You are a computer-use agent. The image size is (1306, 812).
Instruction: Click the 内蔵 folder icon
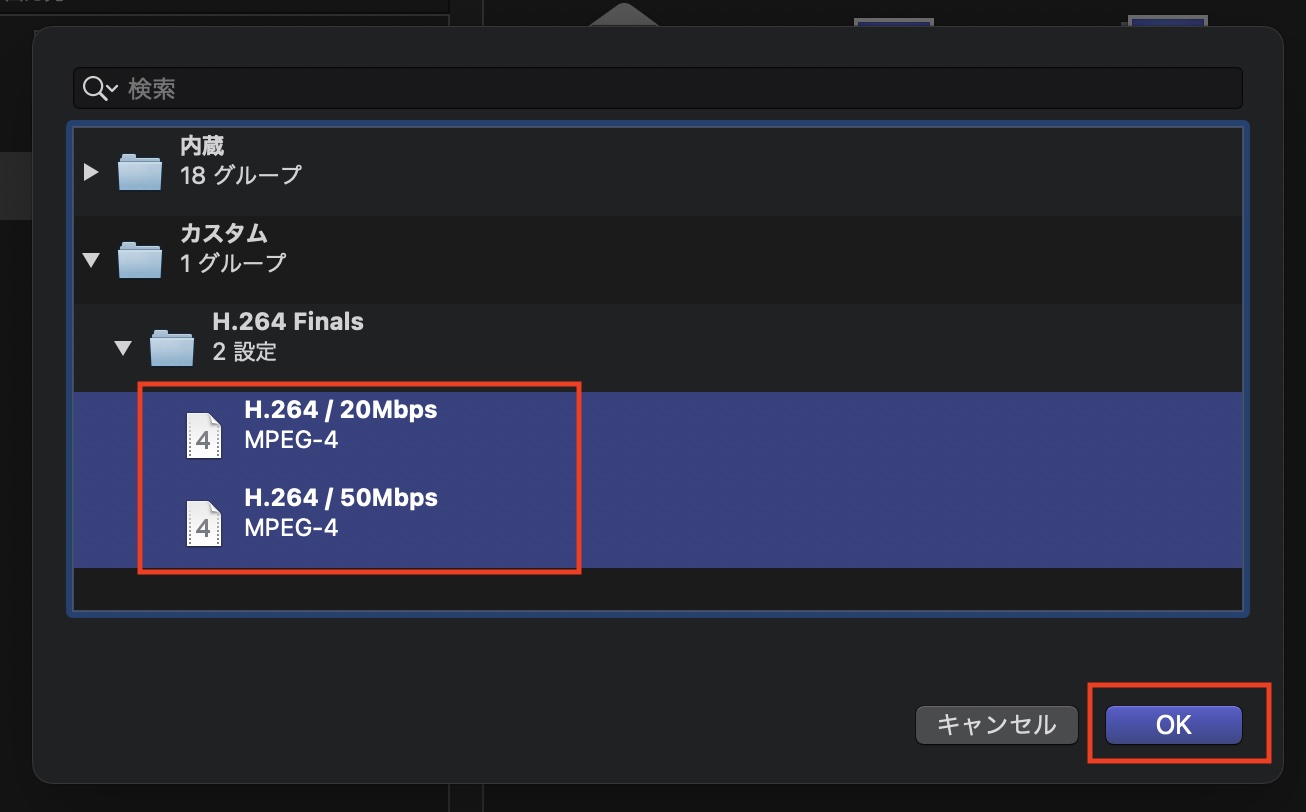pyautogui.click(x=139, y=173)
